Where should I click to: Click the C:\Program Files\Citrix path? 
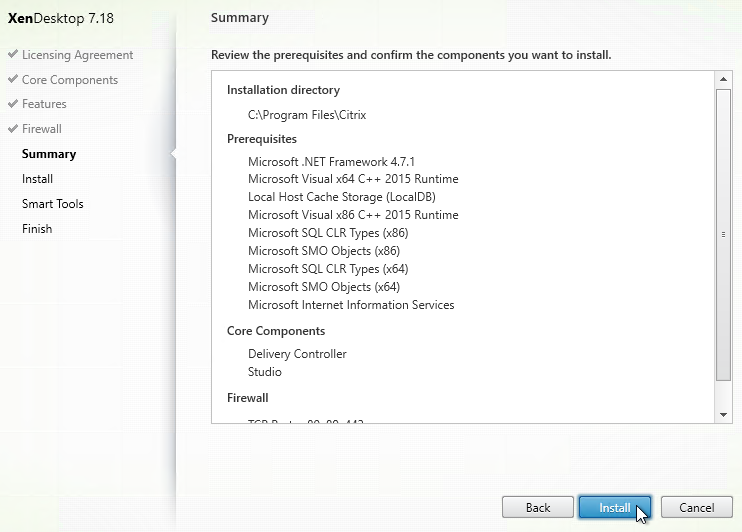(307, 115)
